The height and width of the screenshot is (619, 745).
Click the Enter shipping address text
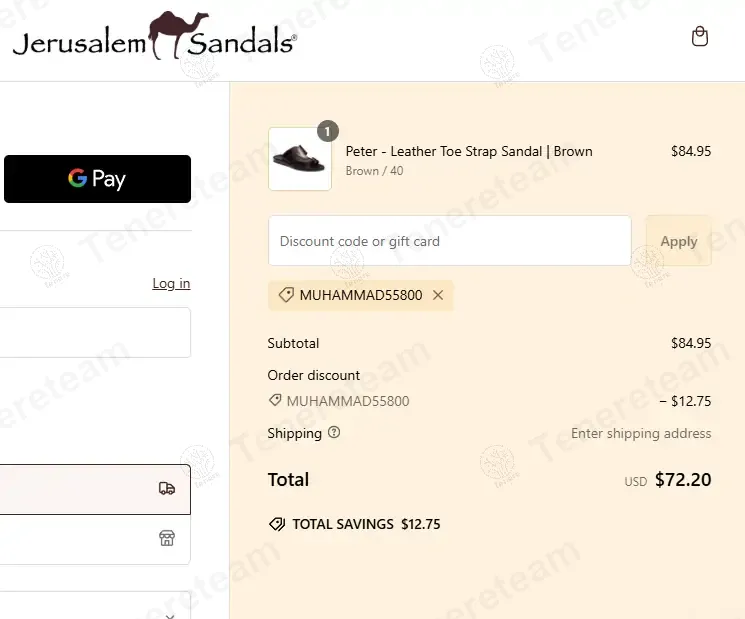point(641,433)
